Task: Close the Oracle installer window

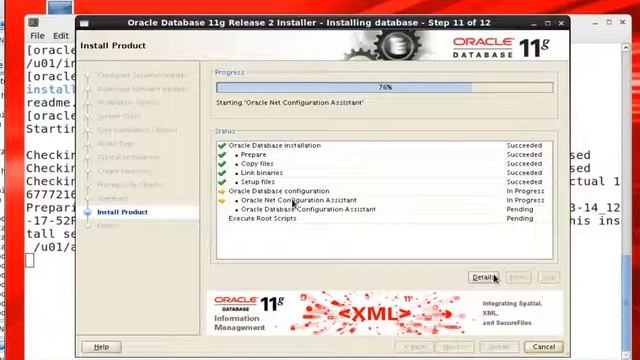Action: (x=561, y=23)
